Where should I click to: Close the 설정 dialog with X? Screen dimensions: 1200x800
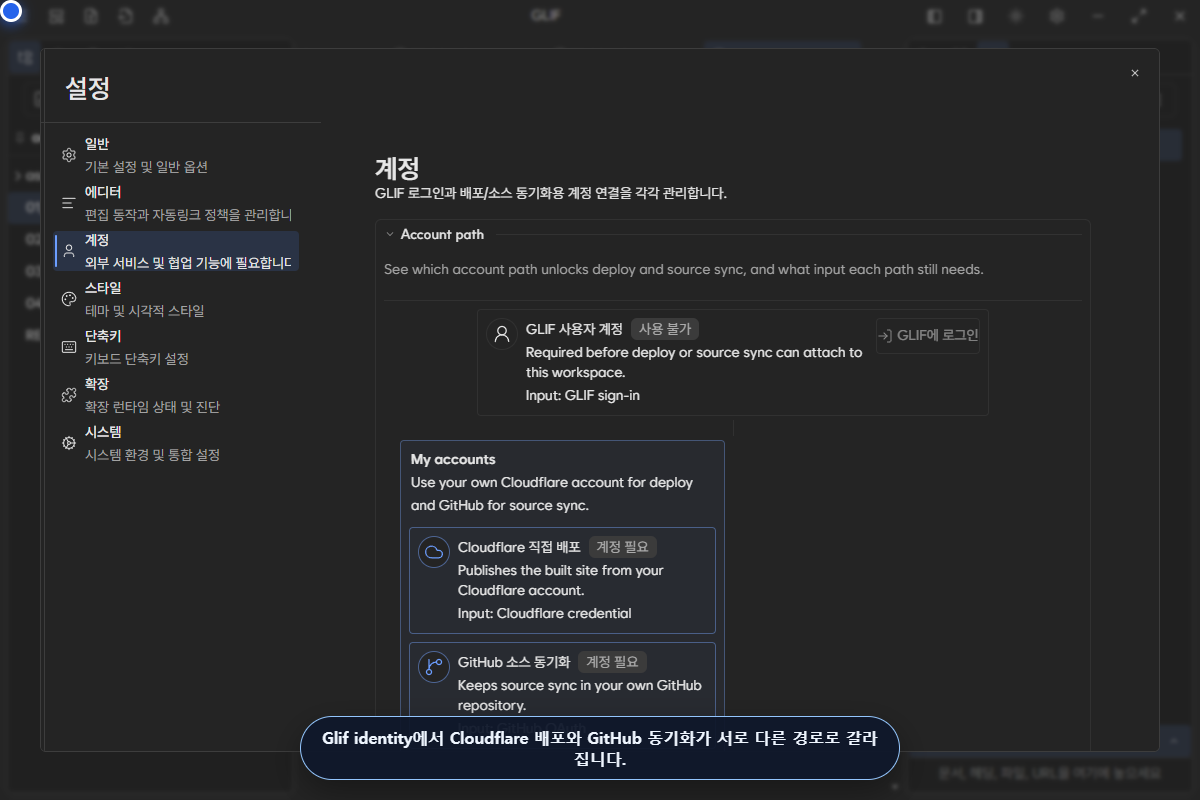1134,73
